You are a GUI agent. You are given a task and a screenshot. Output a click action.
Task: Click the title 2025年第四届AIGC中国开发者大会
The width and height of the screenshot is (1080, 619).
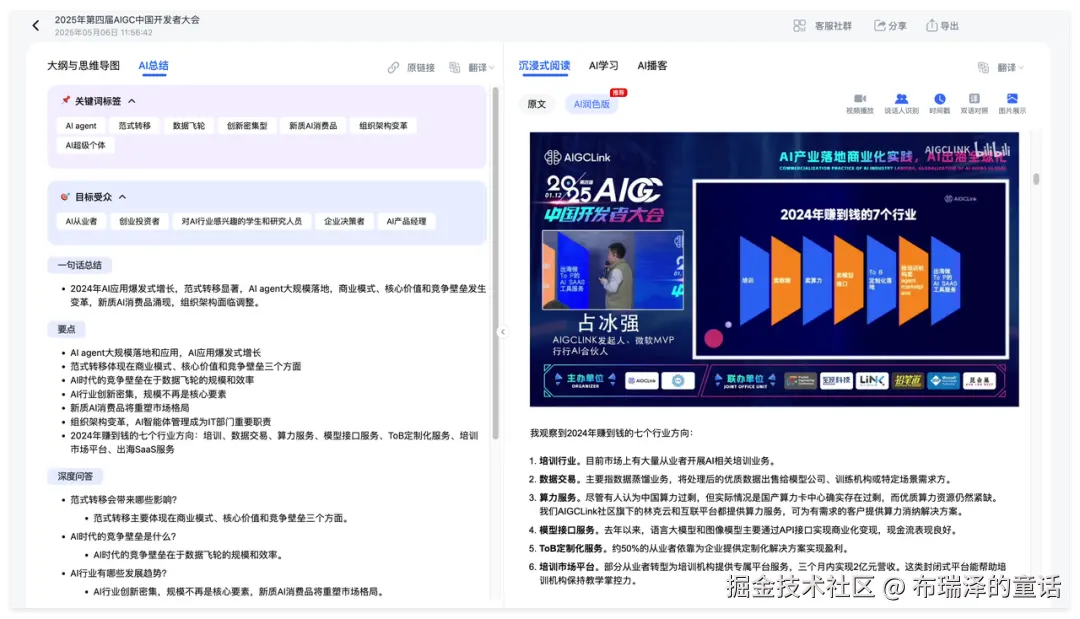pos(127,20)
